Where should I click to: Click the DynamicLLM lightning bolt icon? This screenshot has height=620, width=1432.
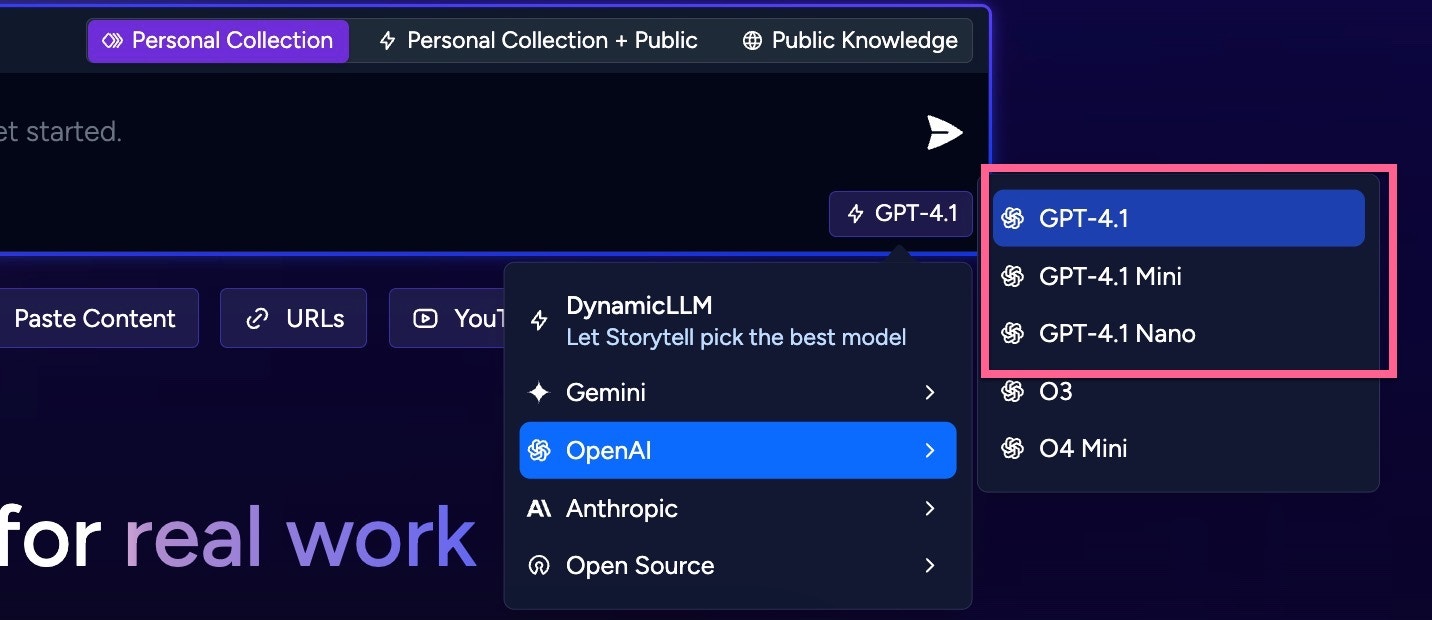click(x=539, y=320)
